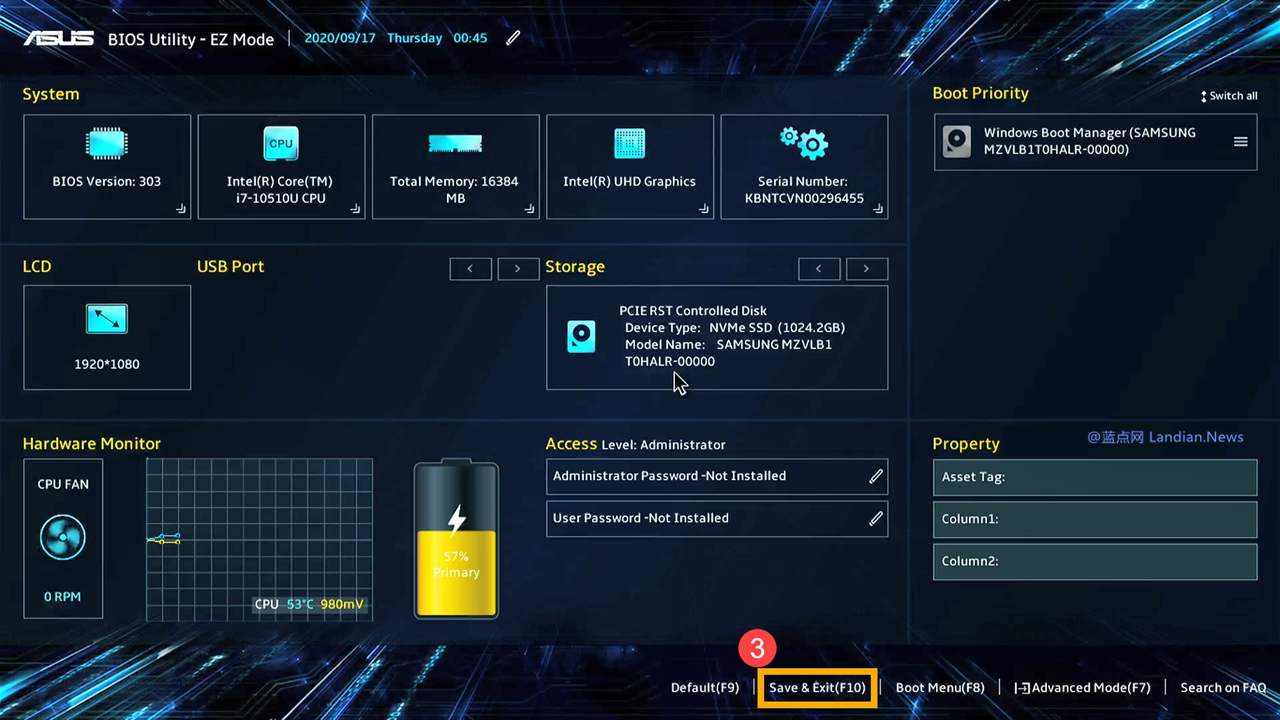Click the battery charge icon
1280x720 pixels.
click(x=456, y=538)
